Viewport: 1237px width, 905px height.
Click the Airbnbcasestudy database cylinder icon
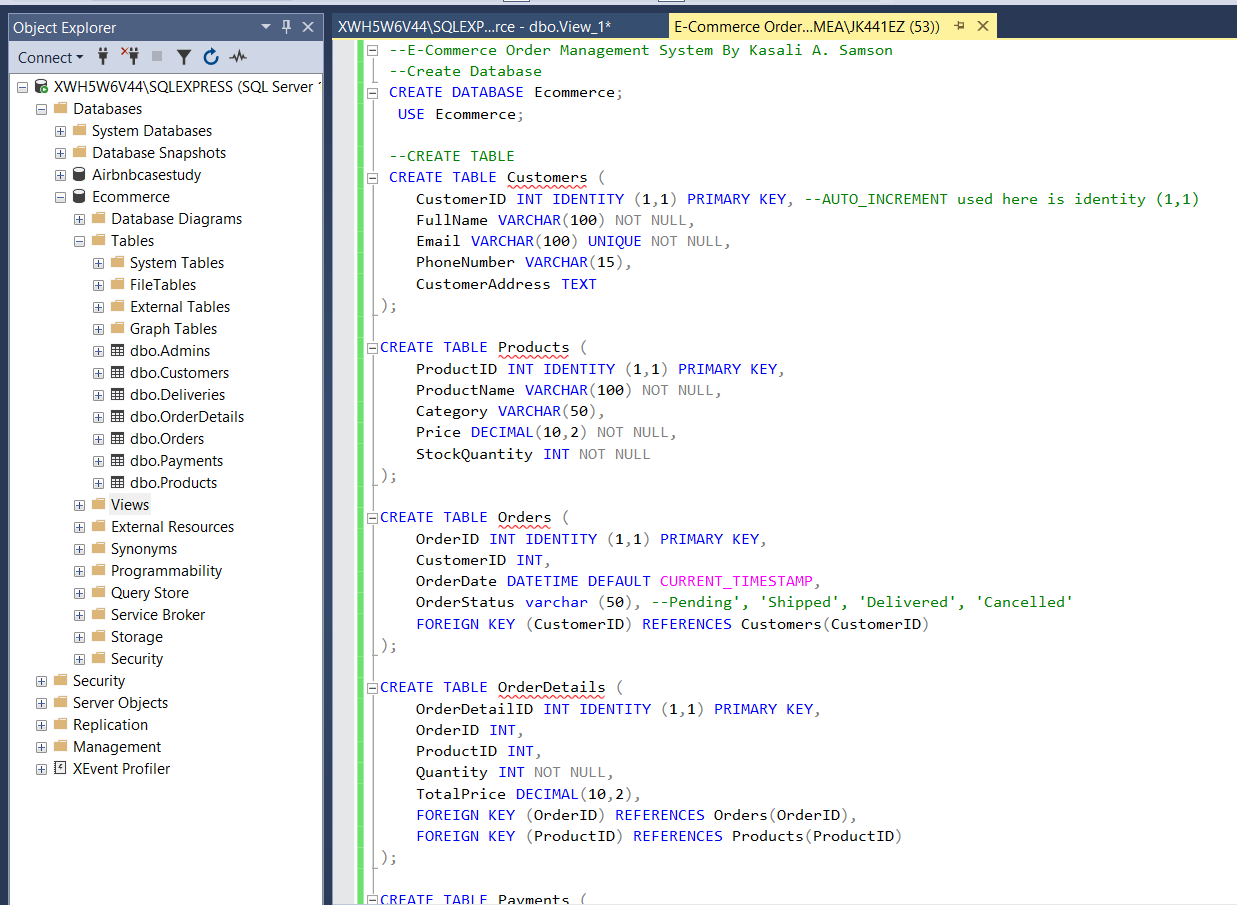tap(79, 175)
